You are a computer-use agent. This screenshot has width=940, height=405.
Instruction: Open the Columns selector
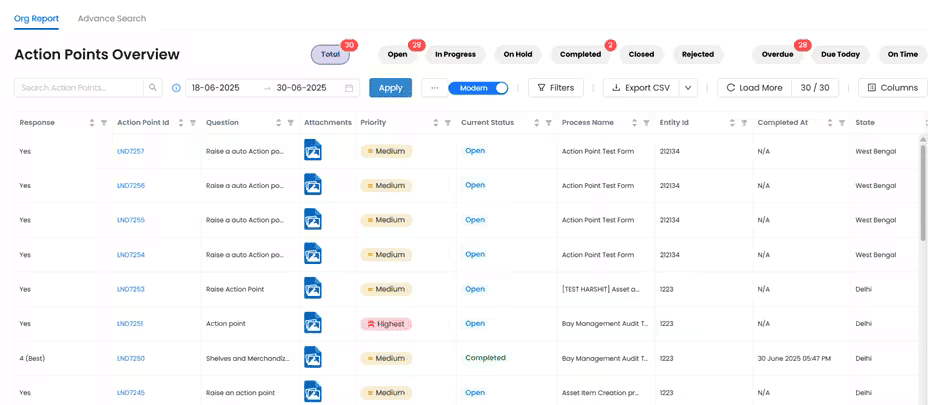892,88
